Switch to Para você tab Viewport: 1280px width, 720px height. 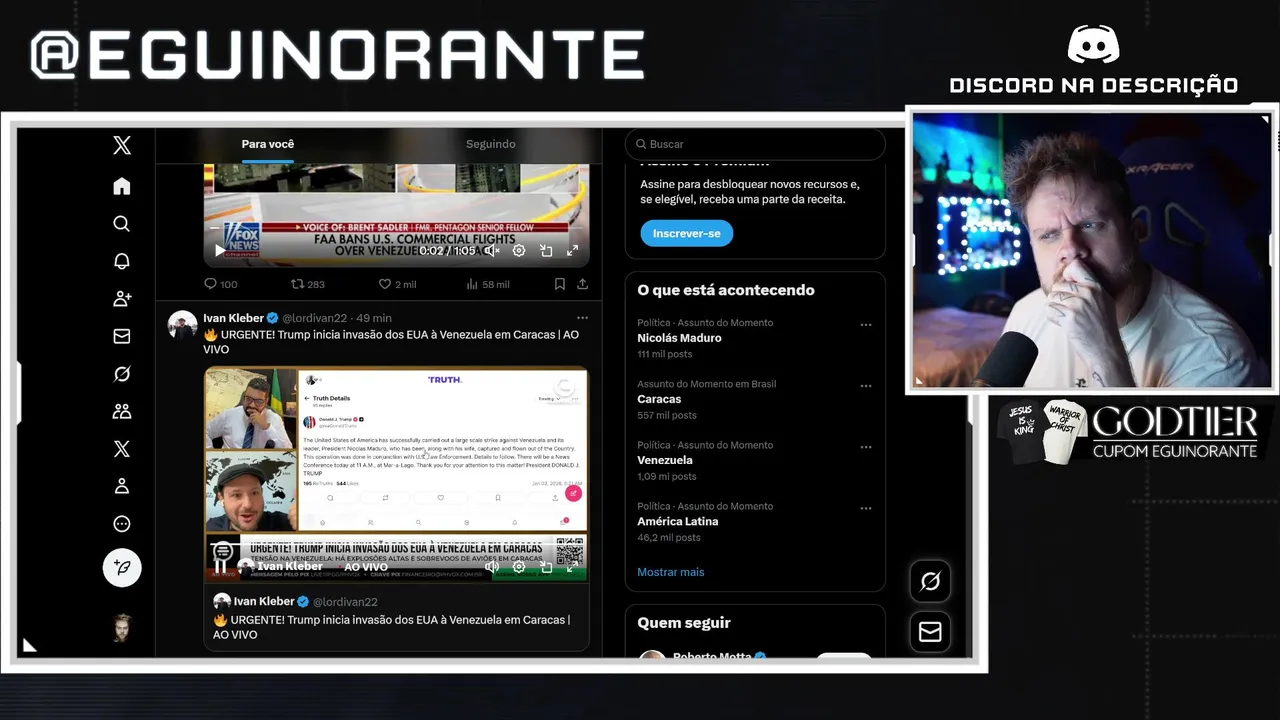[x=268, y=144]
